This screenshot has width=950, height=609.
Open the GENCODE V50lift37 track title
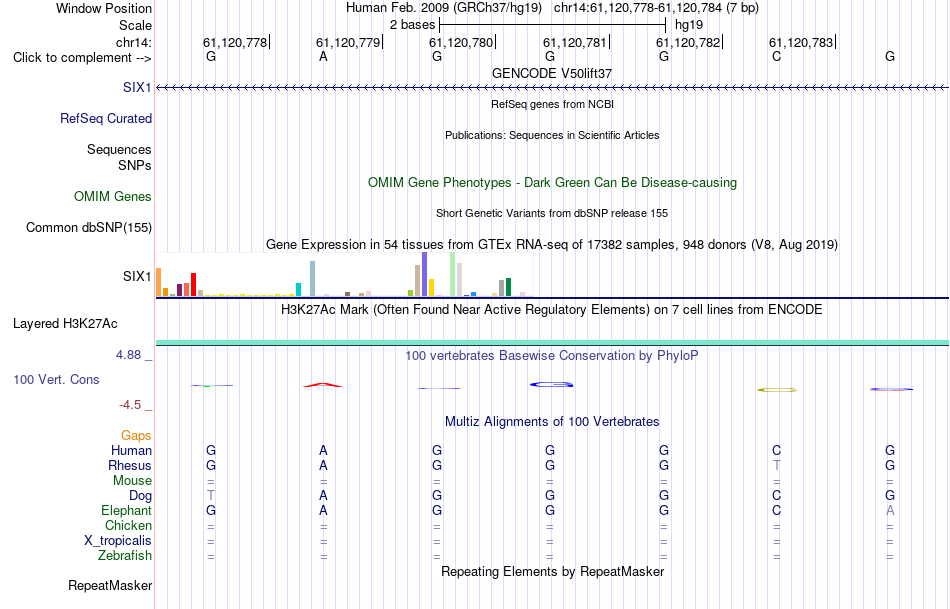(552, 73)
